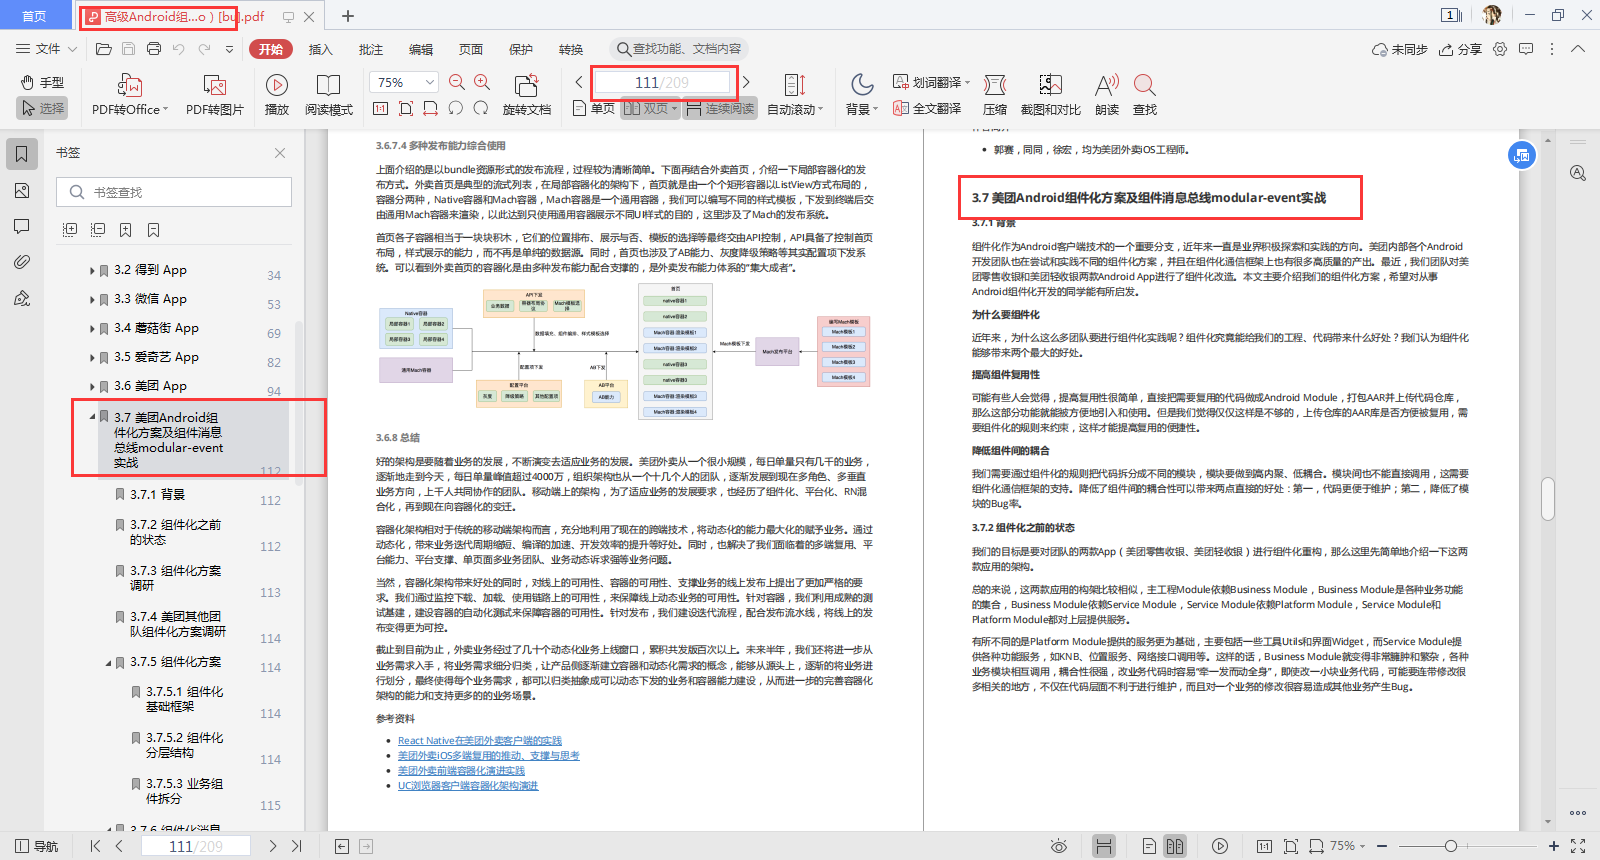Expand the 3.2 得到 App bookmark
The image size is (1600, 860).
click(x=92, y=270)
